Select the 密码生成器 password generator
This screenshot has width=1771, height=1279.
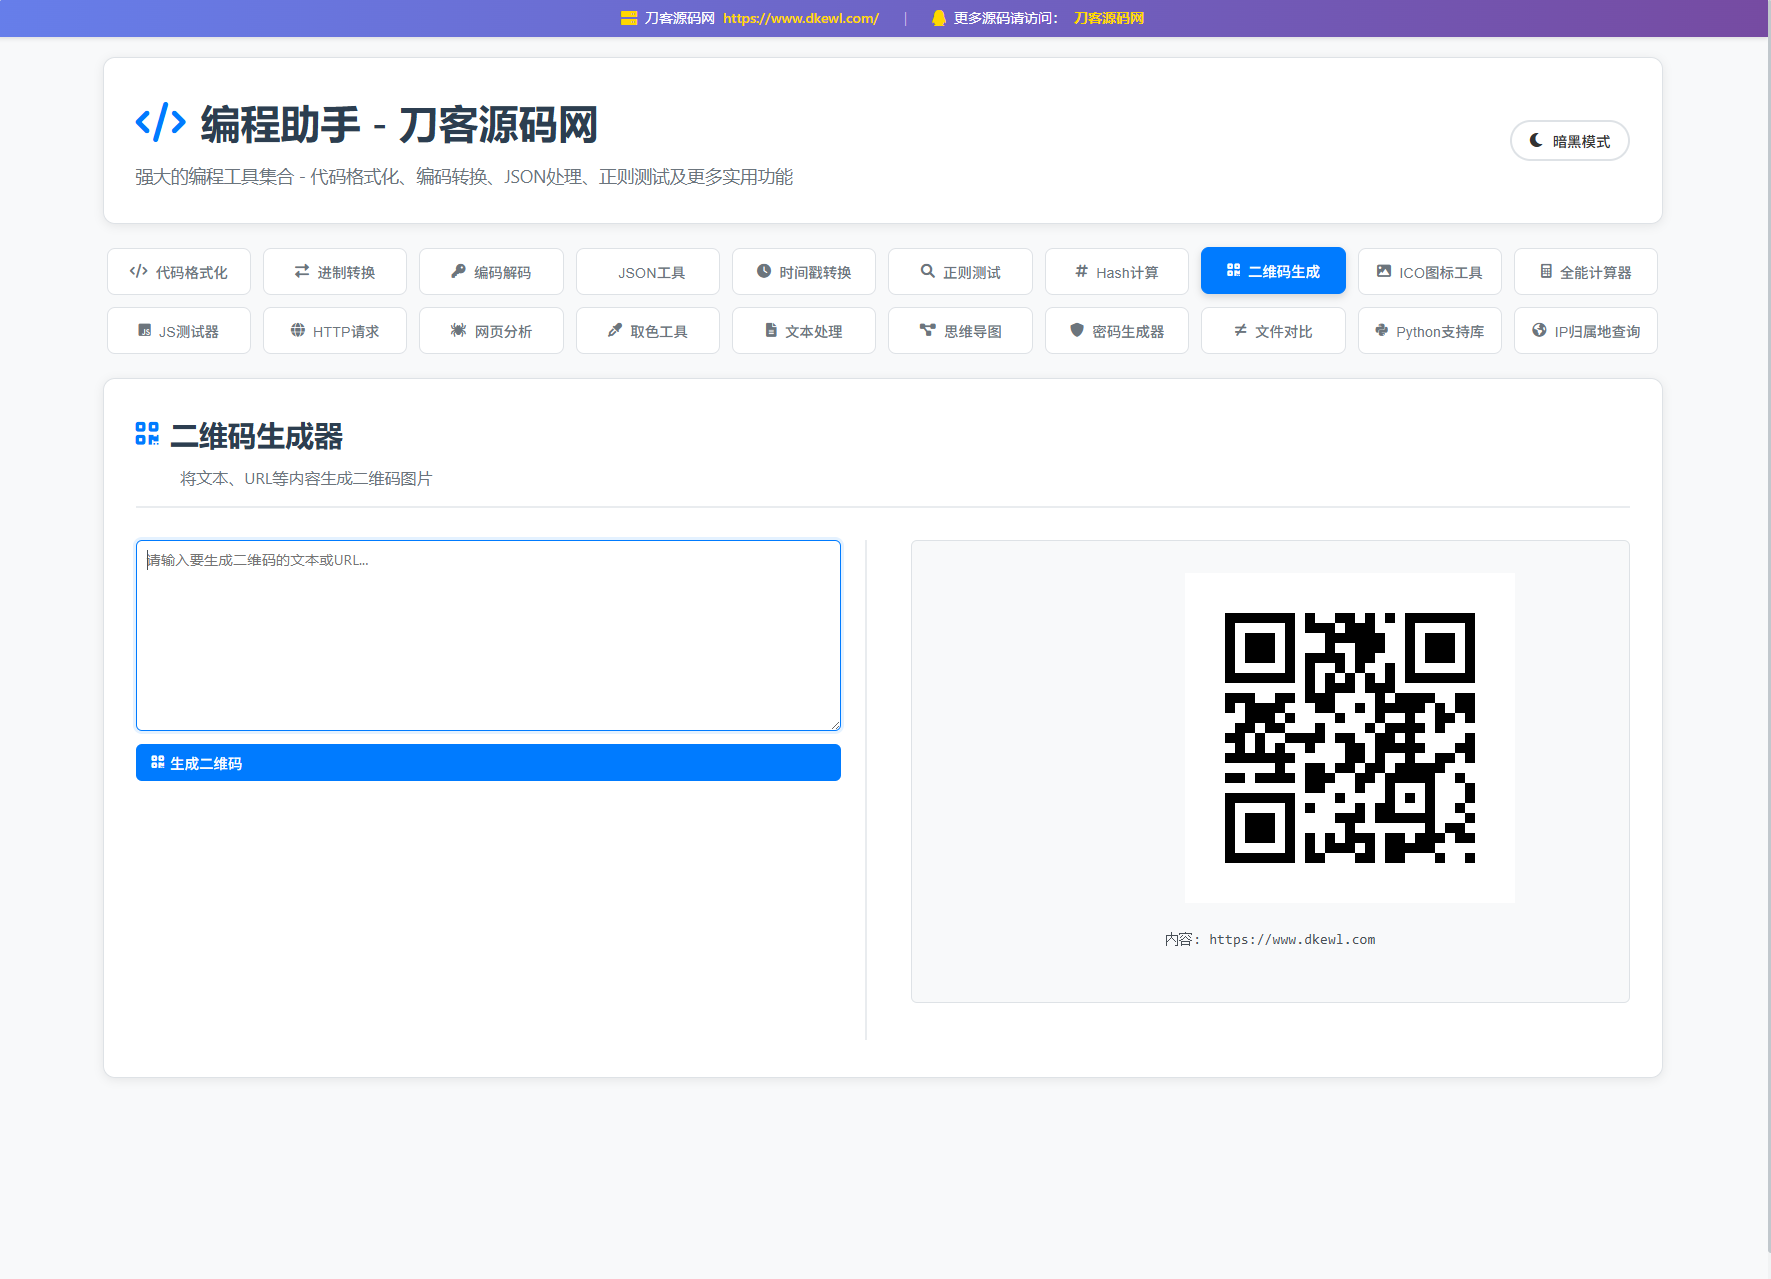pyautogui.click(x=1116, y=330)
